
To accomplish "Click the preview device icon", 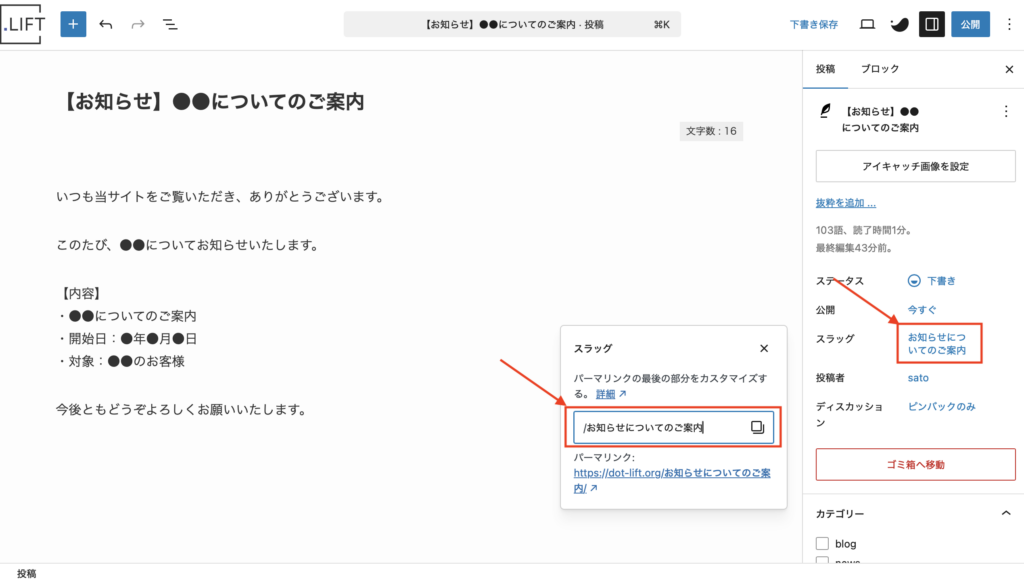I will pyautogui.click(x=867, y=24).
